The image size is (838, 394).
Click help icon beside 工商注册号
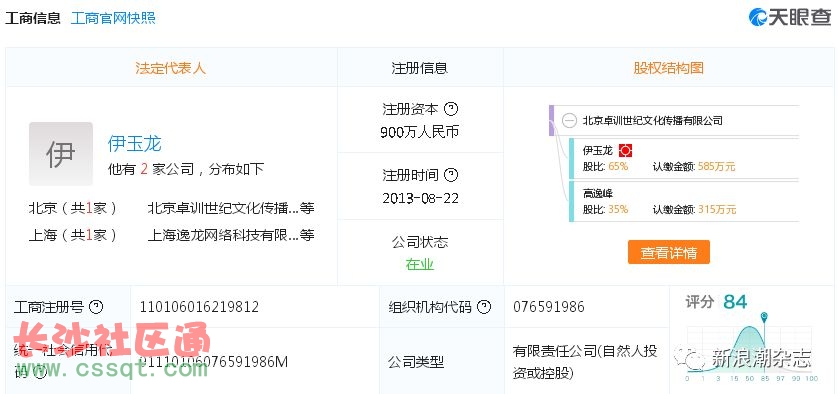[x=96, y=307]
